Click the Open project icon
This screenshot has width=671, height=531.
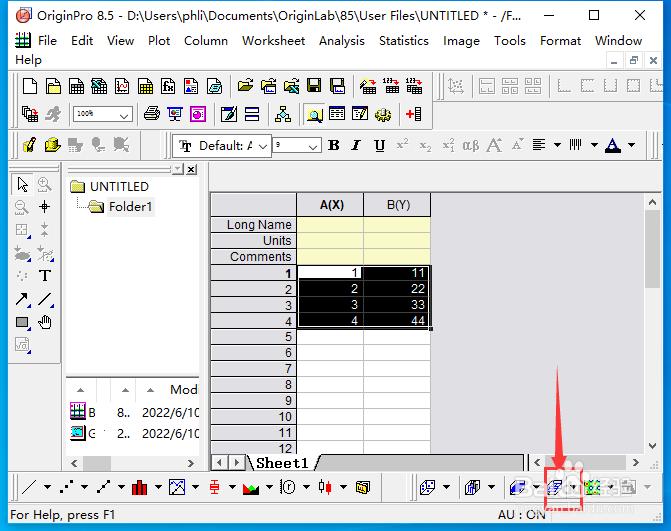(x=245, y=86)
